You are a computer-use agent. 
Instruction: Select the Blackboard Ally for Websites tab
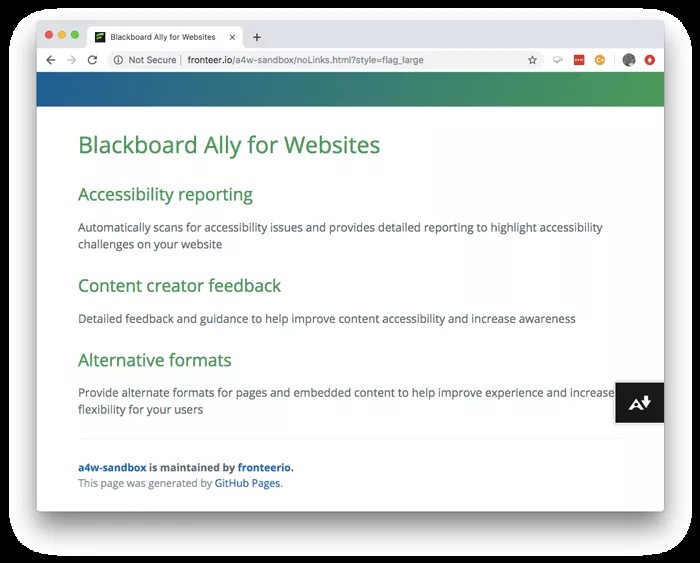pos(162,37)
